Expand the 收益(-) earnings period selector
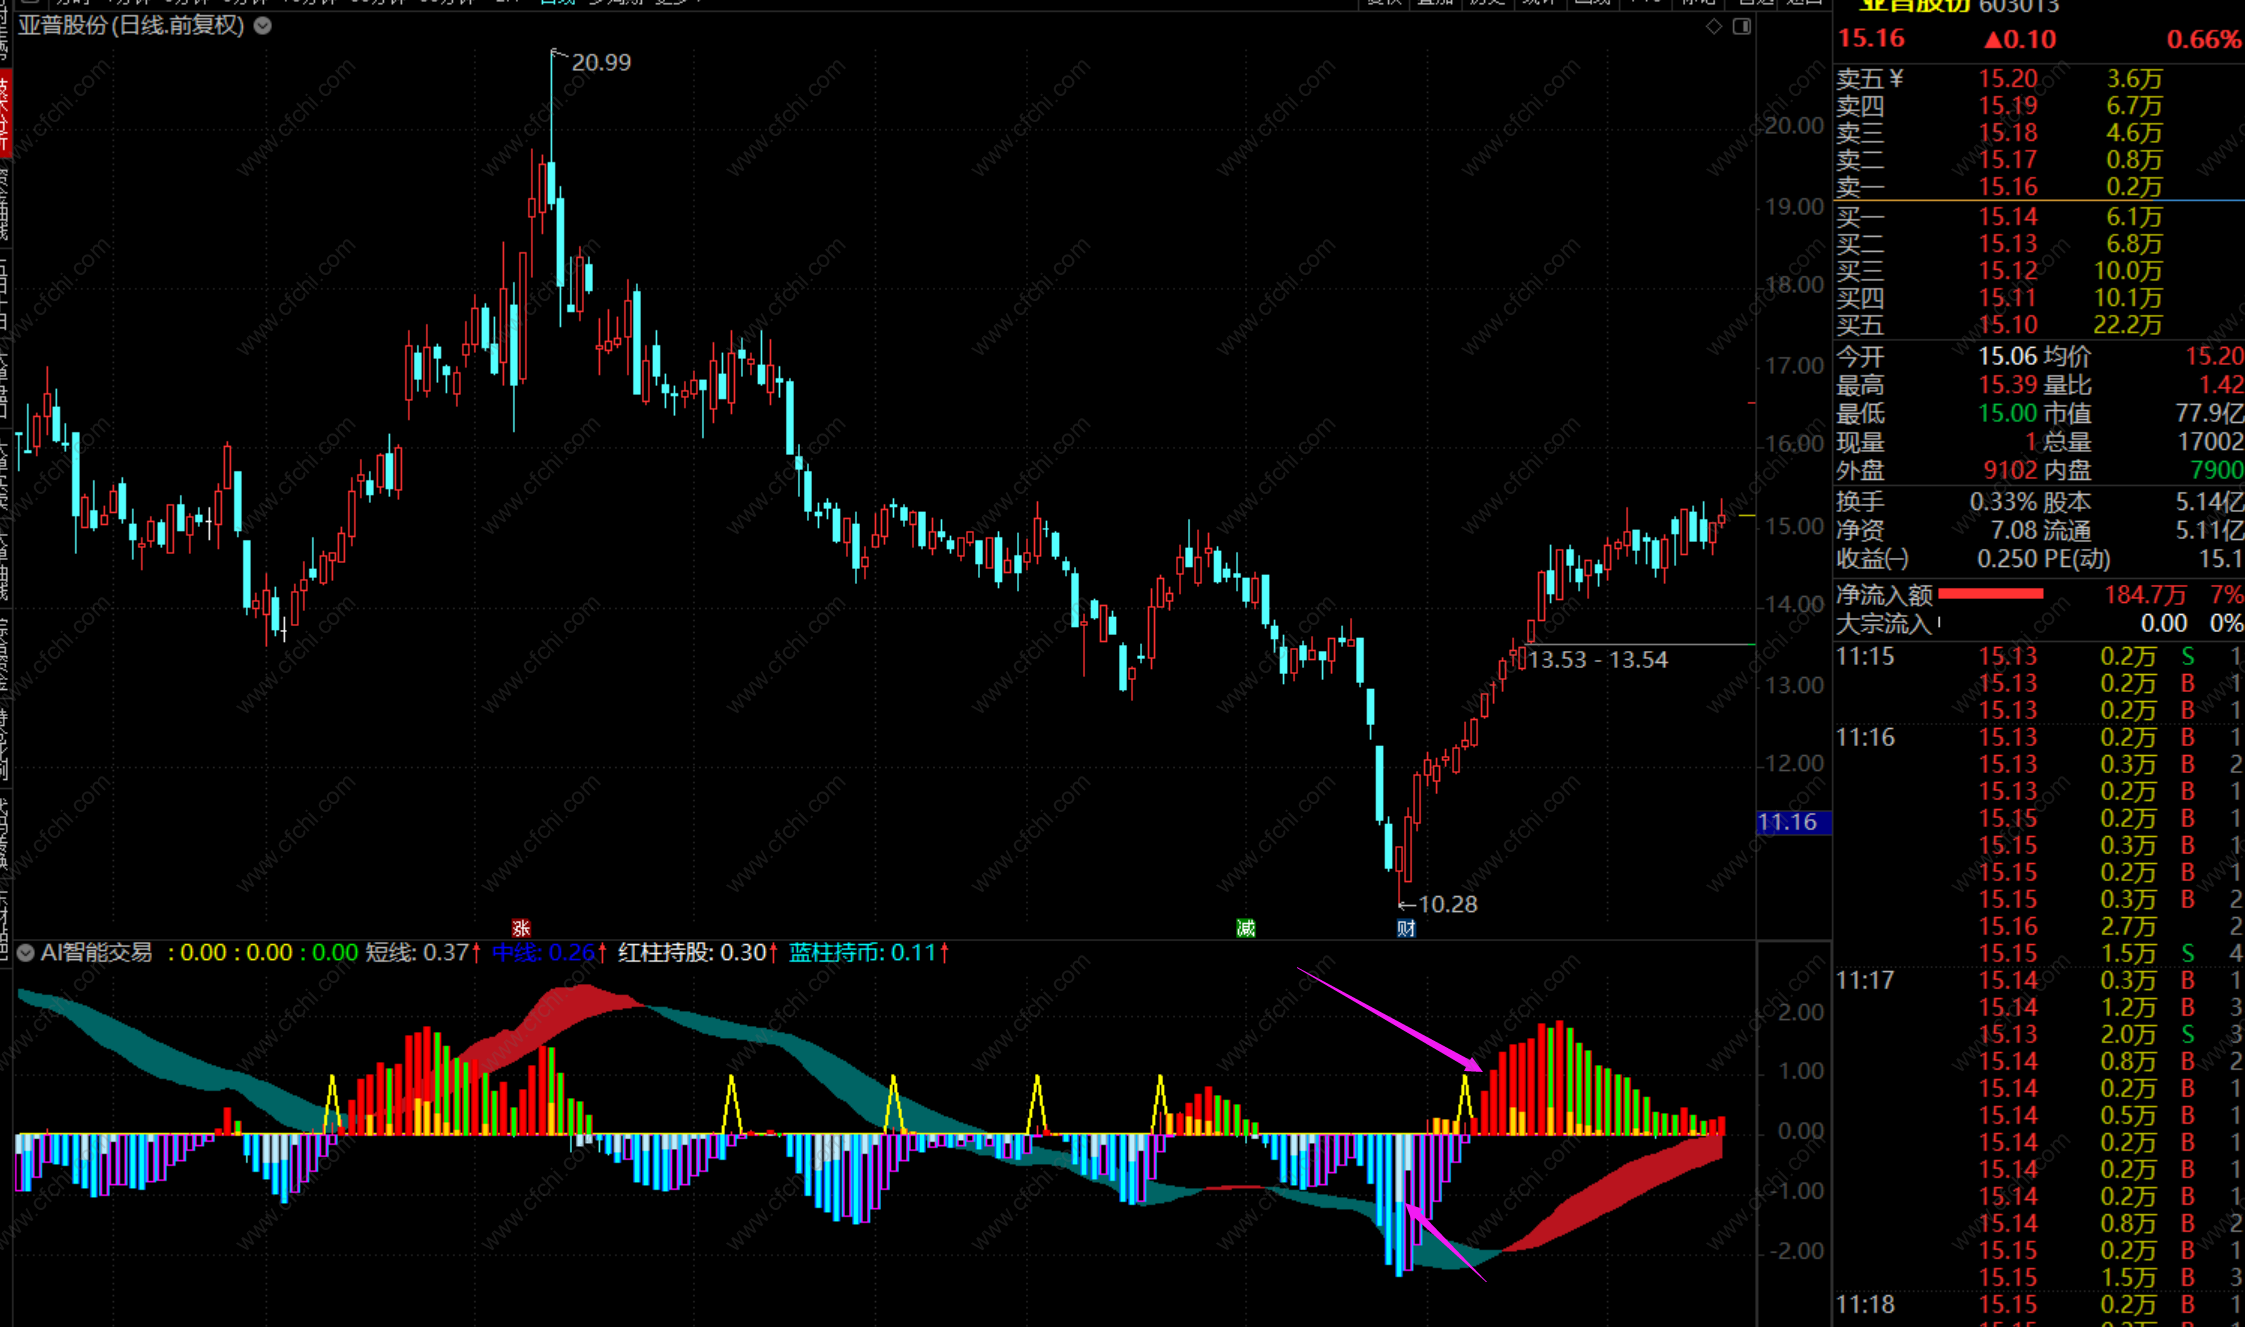The width and height of the screenshot is (2245, 1327). (1872, 559)
